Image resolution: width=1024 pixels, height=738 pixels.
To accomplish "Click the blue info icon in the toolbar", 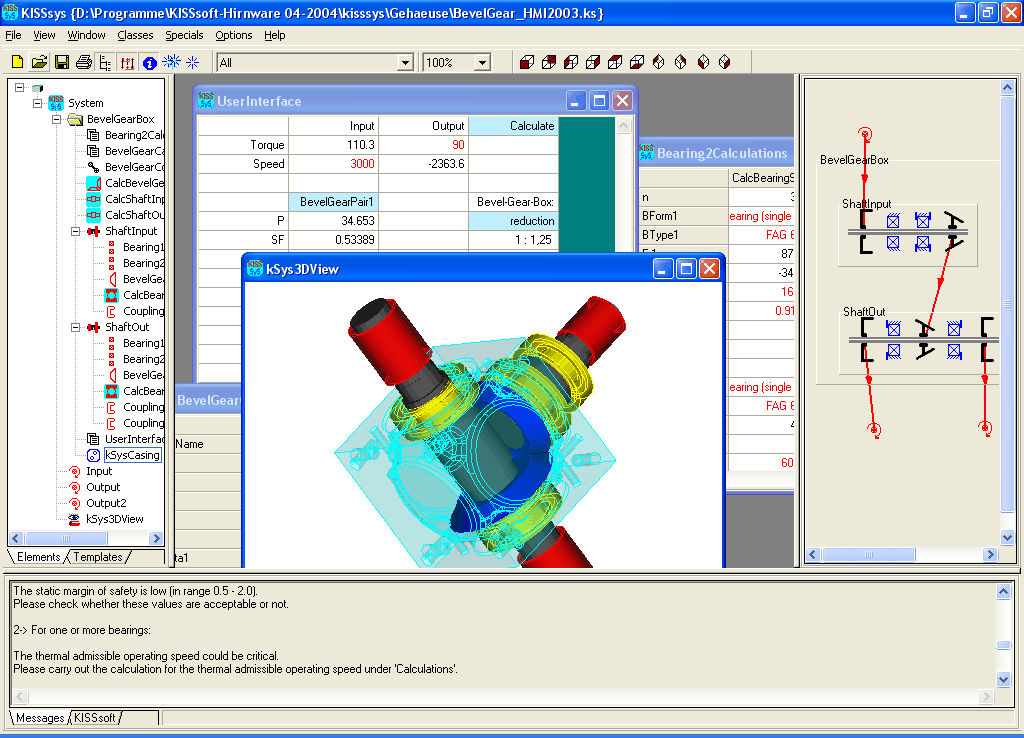I will coord(150,63).
